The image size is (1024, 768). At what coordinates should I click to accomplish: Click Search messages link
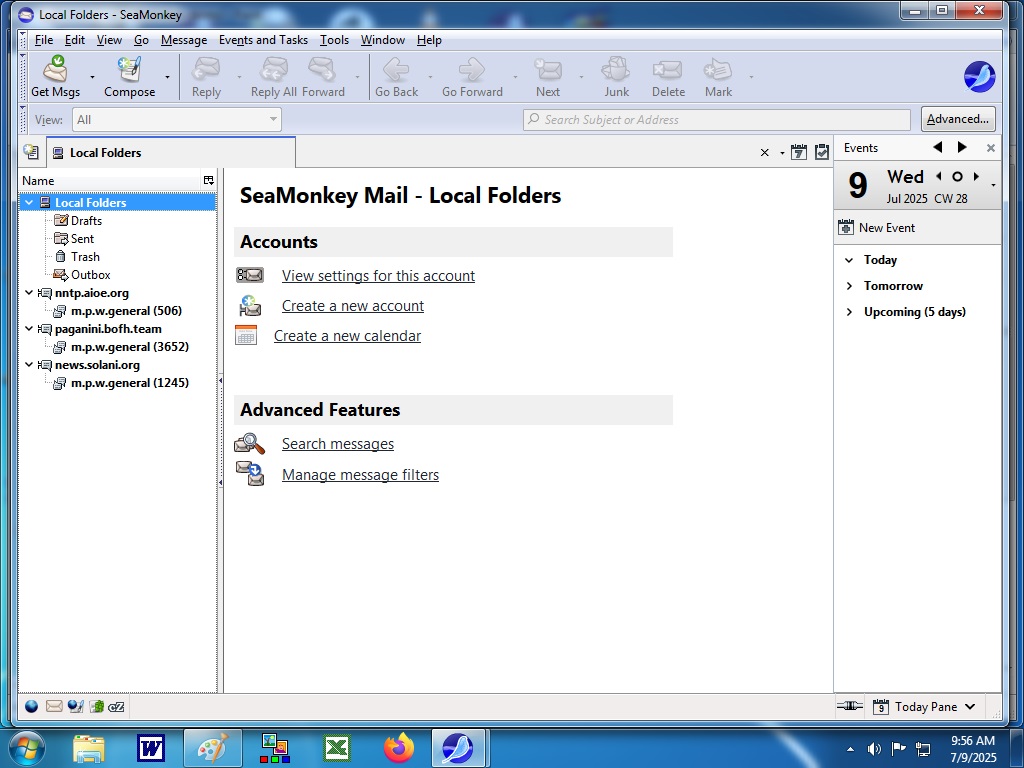[x=338, y=443]
